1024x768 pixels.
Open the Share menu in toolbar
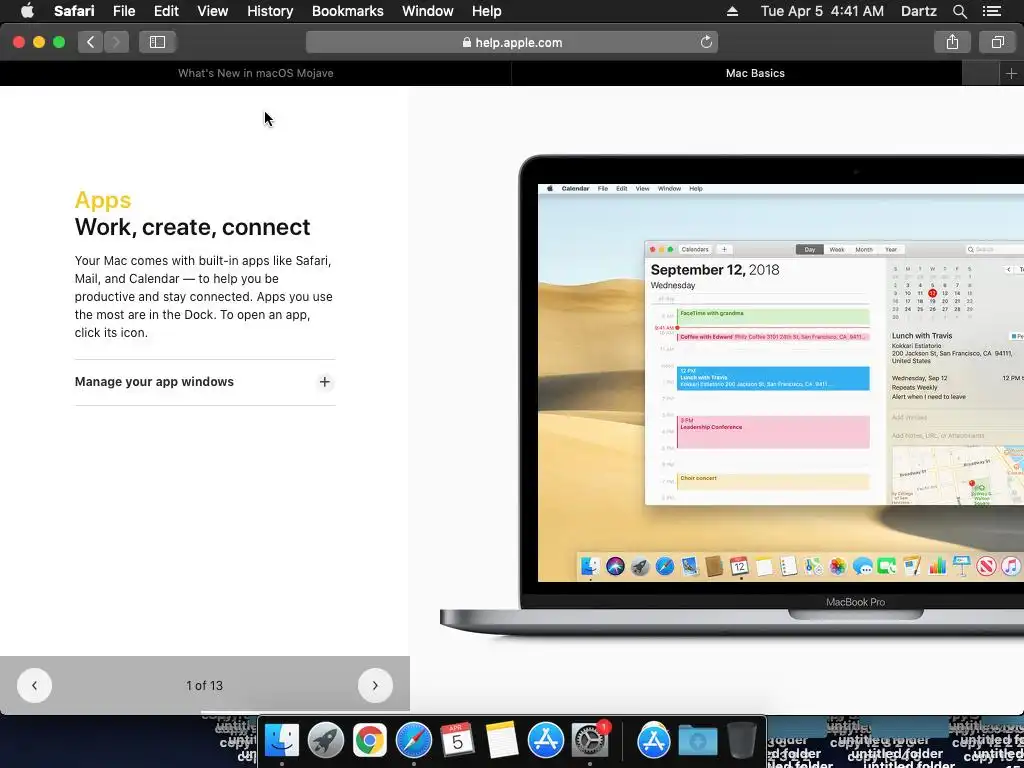[x=952, y=42]
